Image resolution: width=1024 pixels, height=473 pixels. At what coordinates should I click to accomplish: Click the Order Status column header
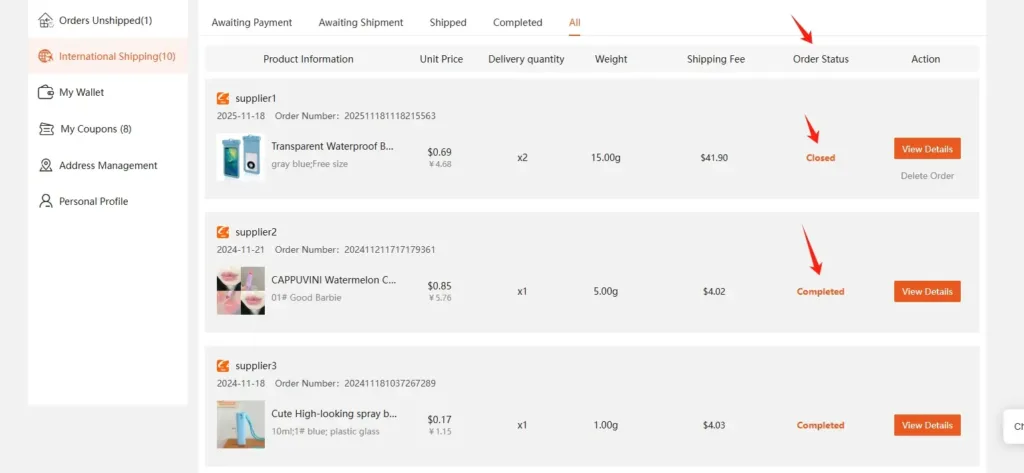pyautogui.click(x=821, y=59)
